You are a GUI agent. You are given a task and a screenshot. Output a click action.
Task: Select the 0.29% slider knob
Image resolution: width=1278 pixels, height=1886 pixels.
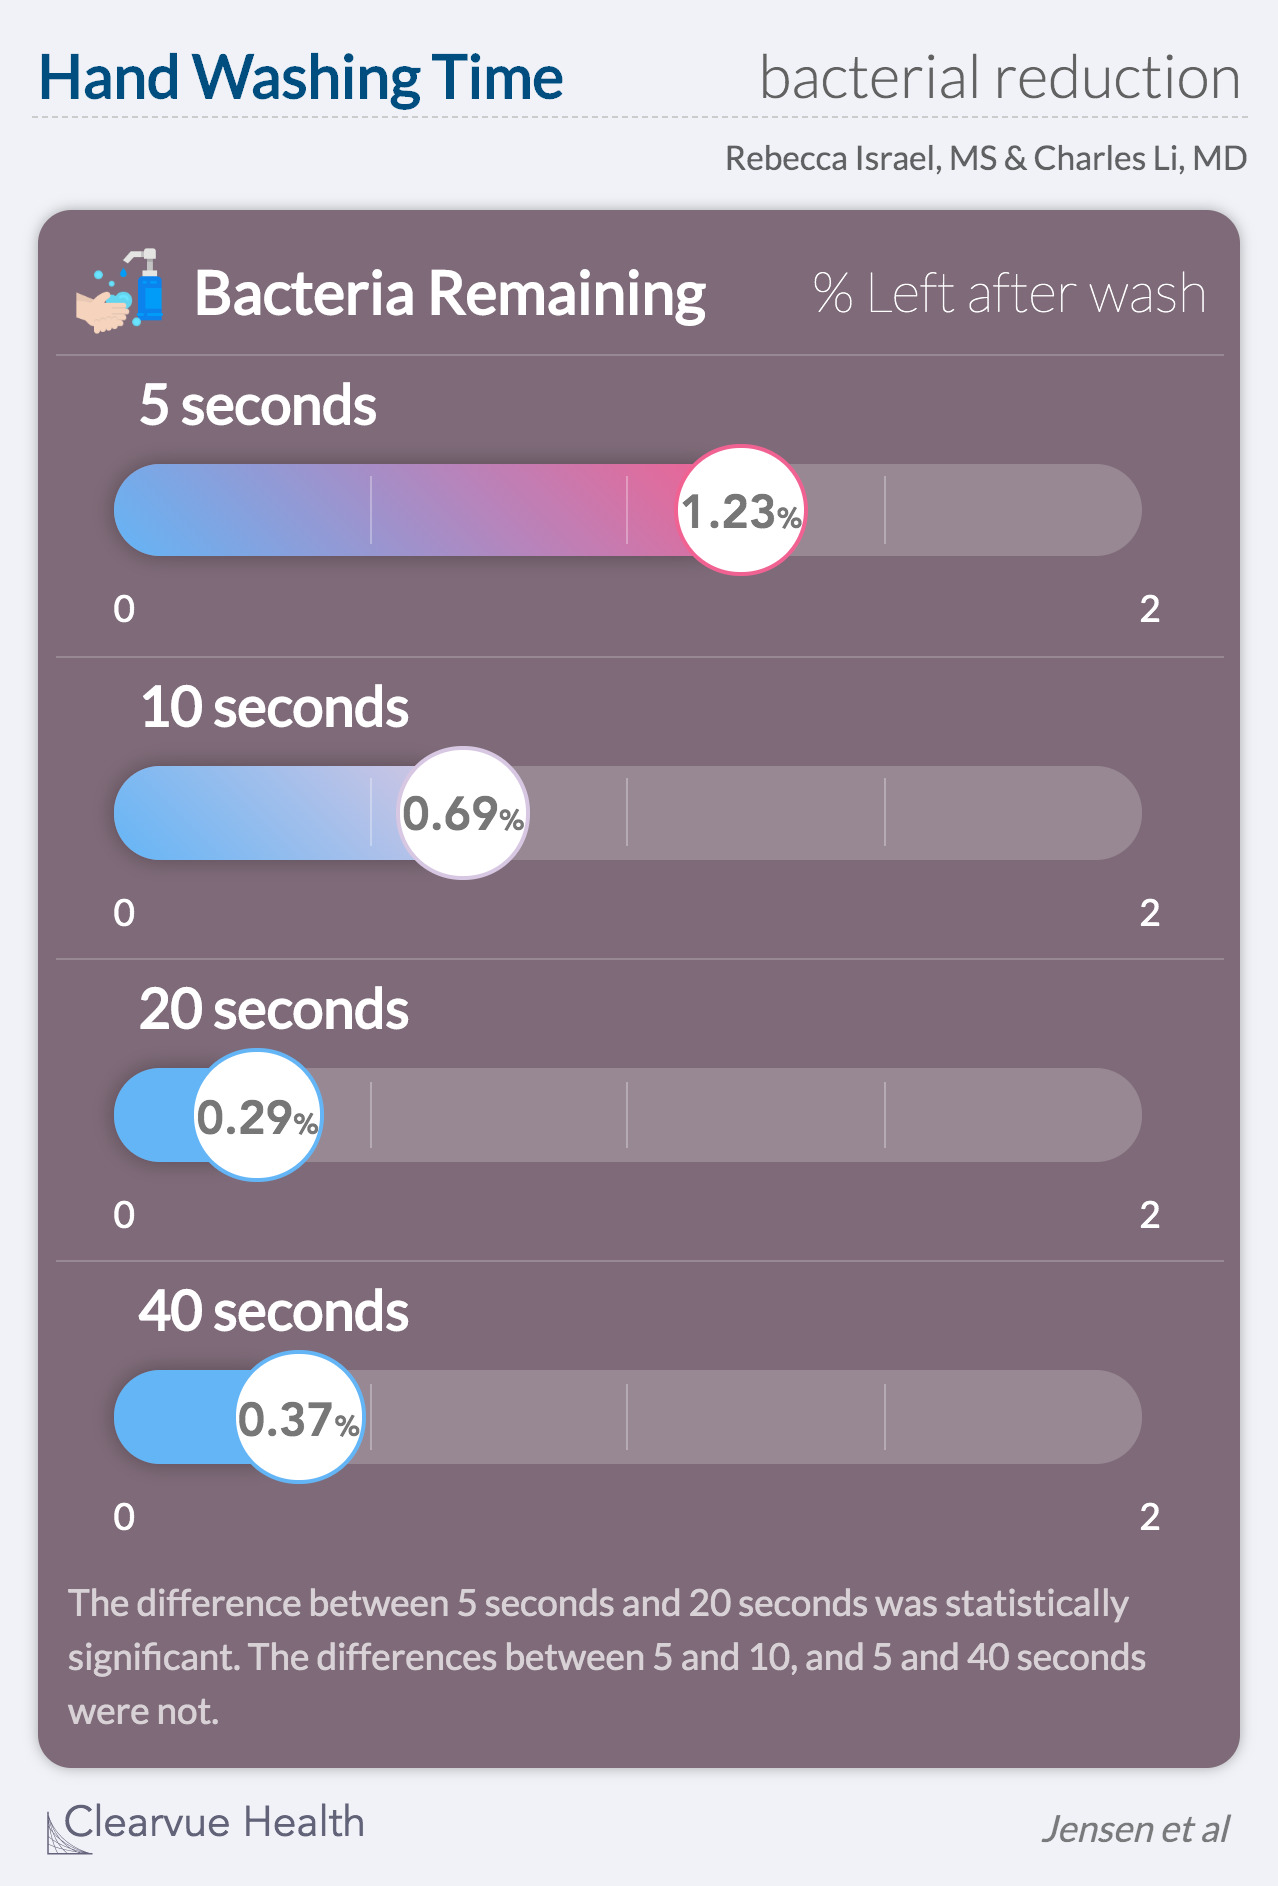[258, 1115]
